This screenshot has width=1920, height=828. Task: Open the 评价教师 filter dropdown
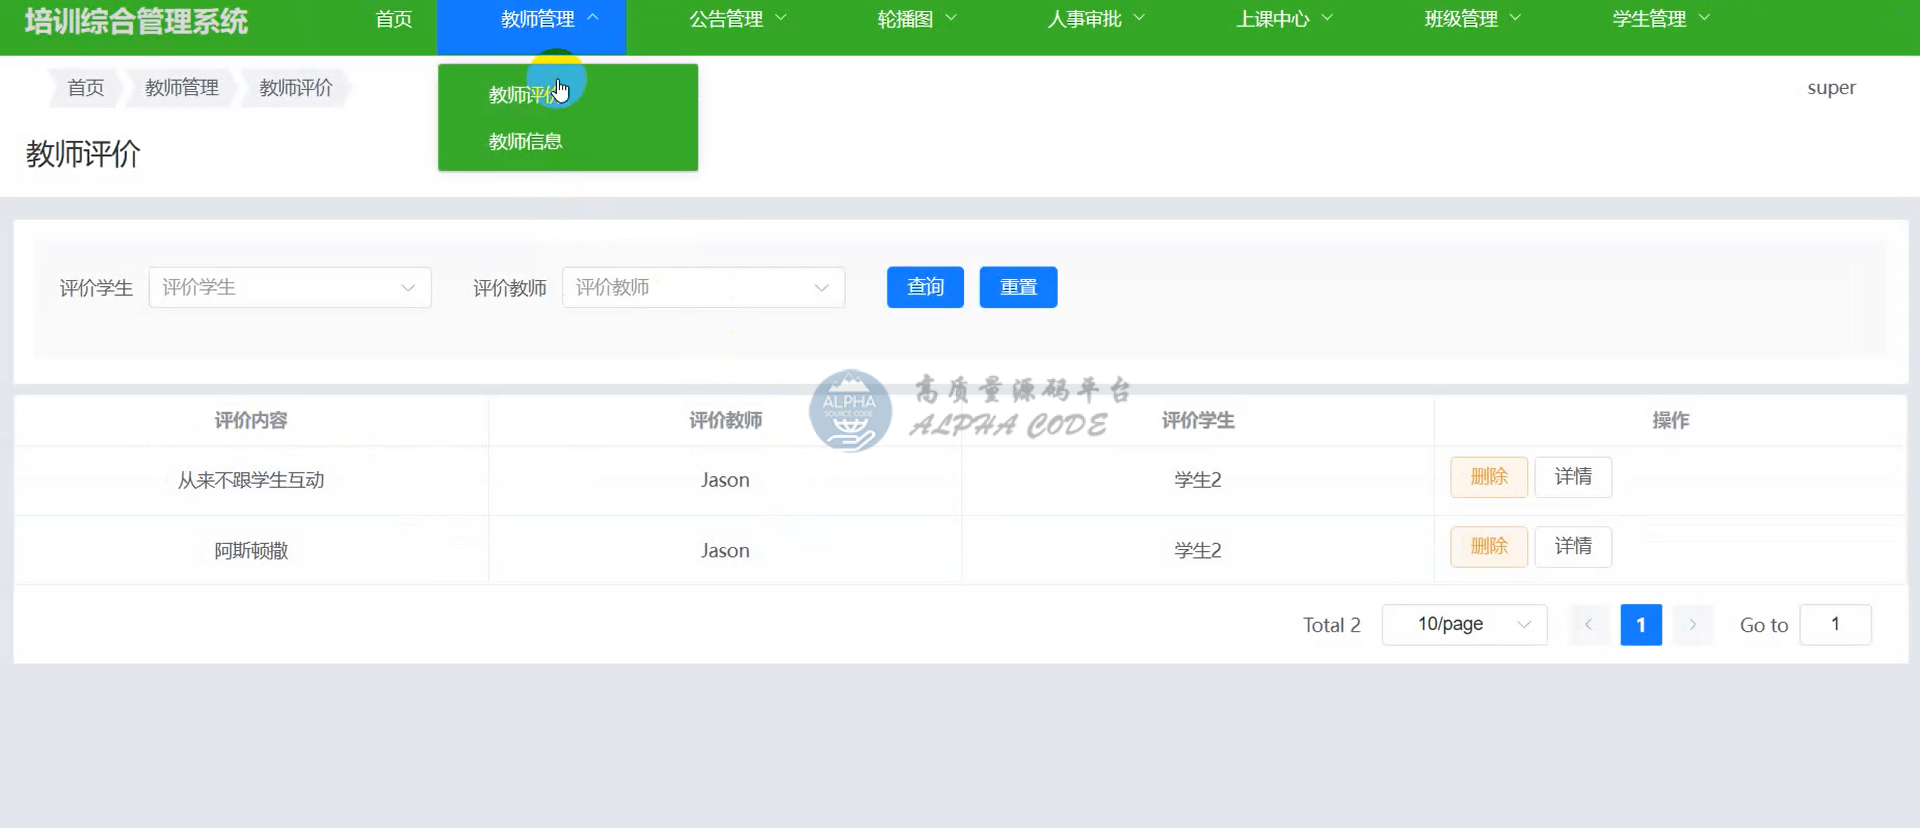[703, 288]
